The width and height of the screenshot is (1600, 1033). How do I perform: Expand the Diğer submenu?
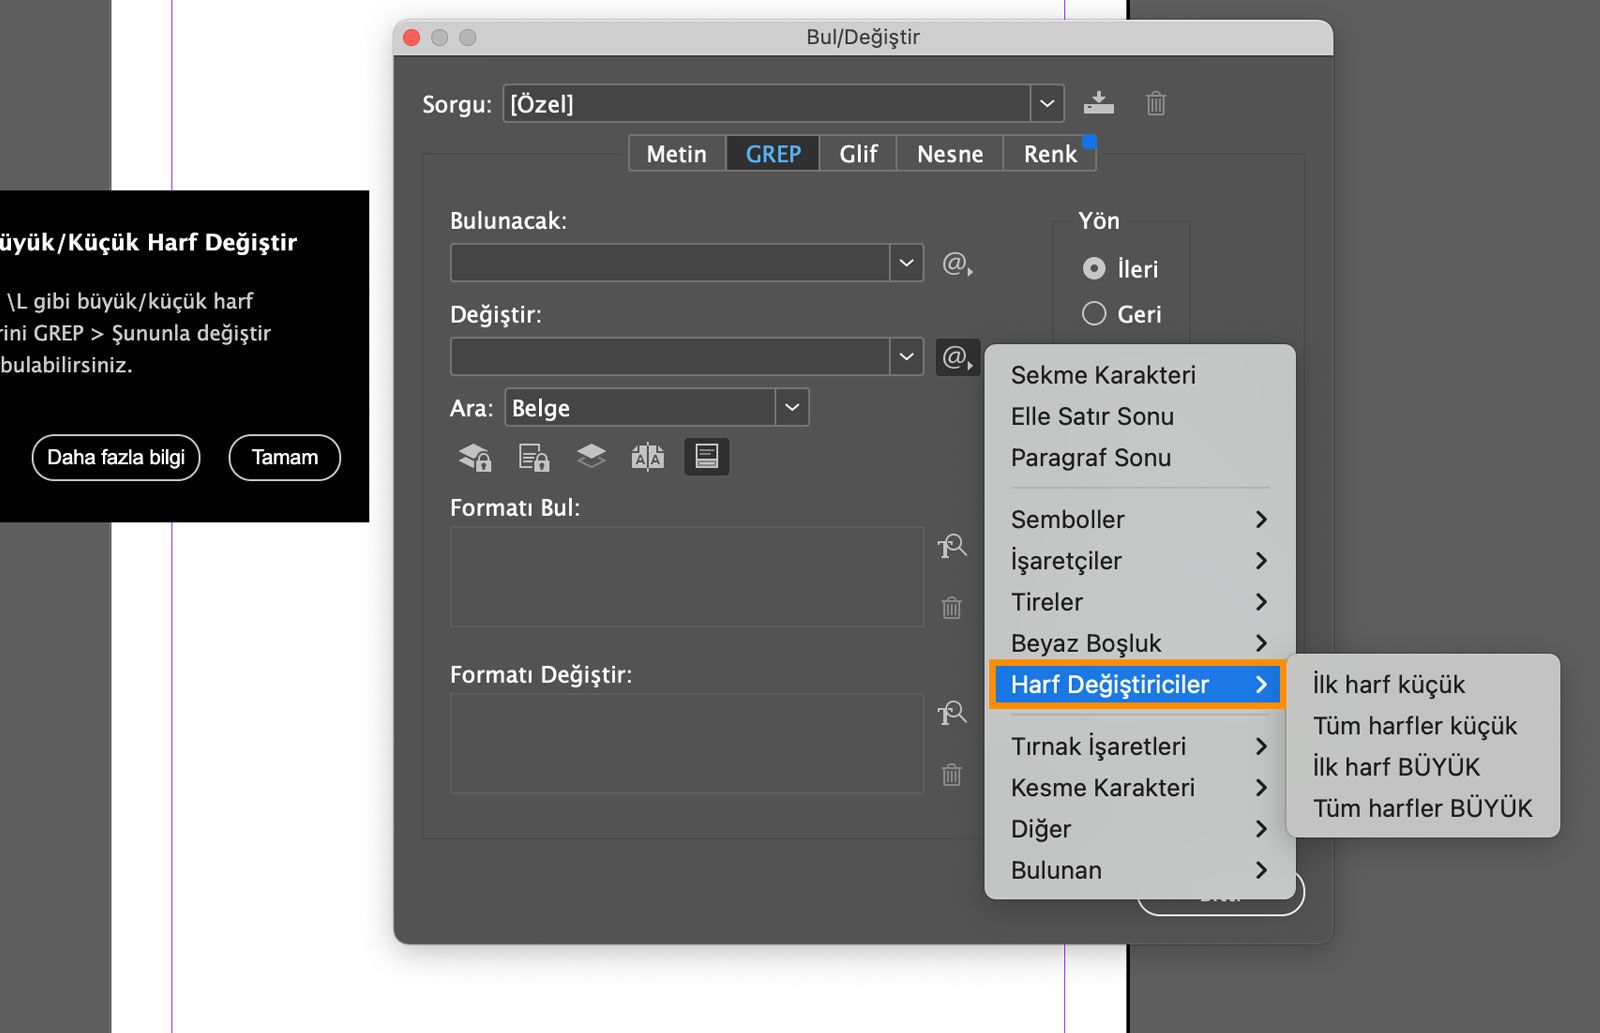coord(1140,829)
